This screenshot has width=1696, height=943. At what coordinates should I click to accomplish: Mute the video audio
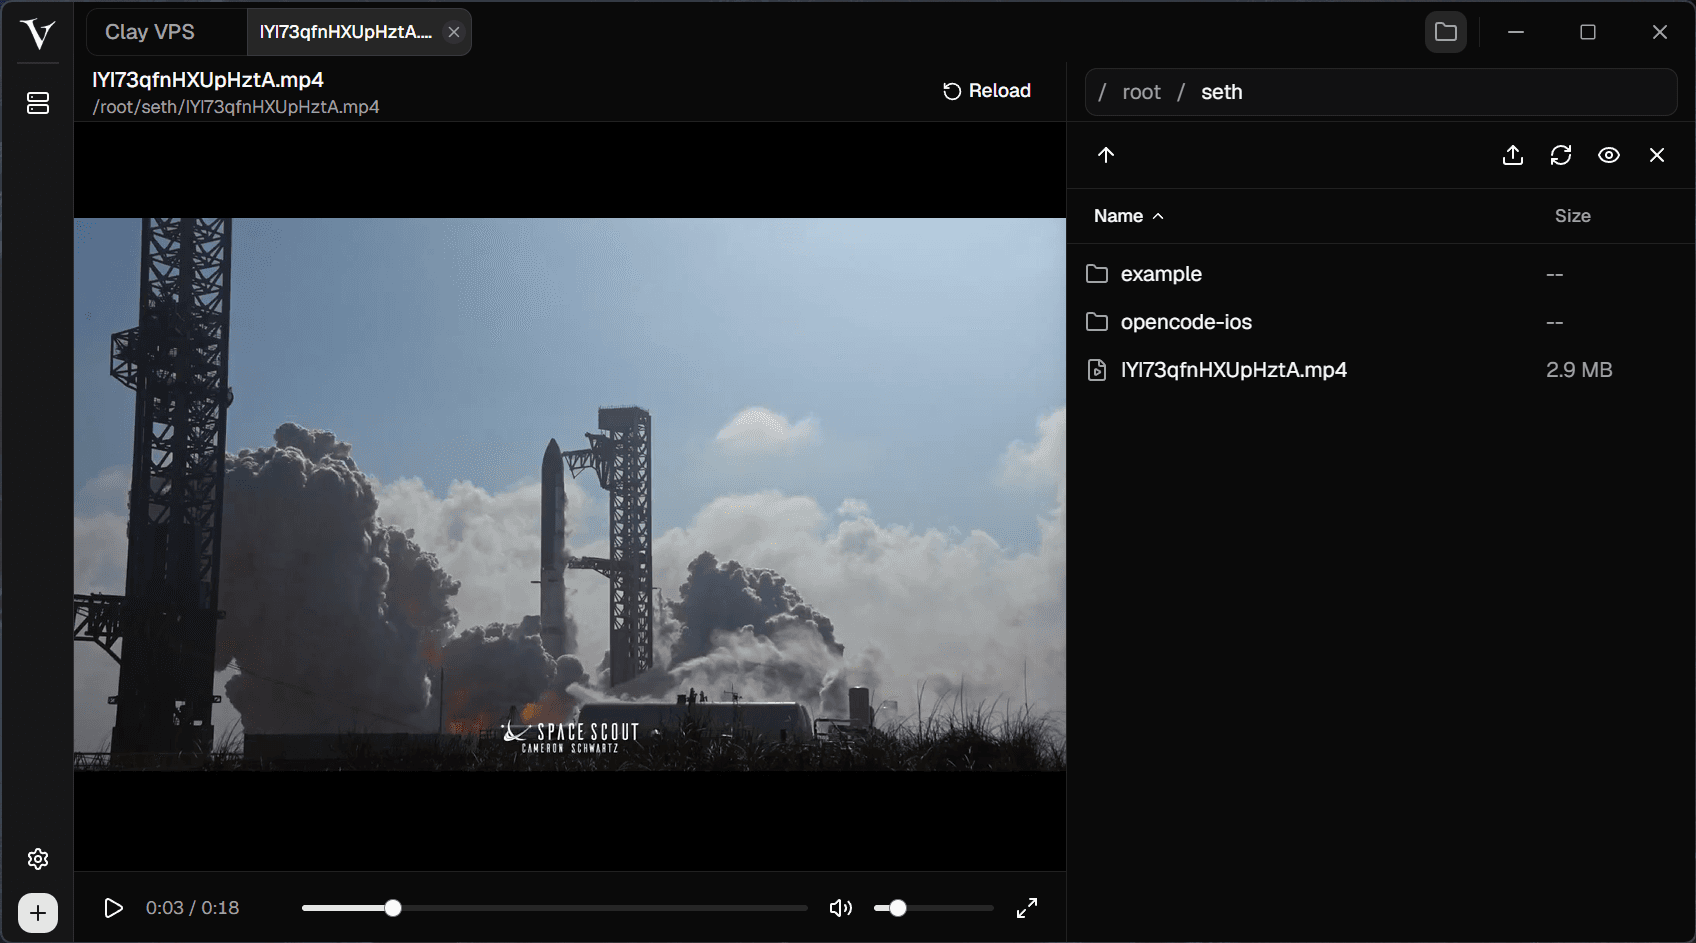[841, 908]
